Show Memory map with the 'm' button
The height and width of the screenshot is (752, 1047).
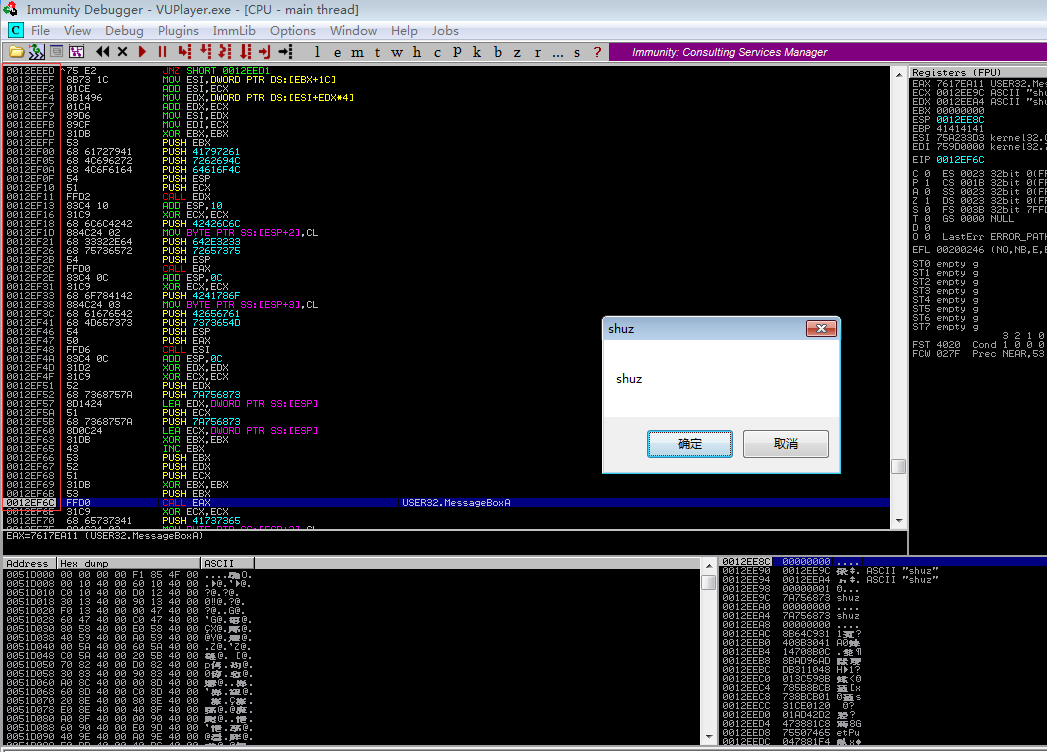tap(357, 52)
